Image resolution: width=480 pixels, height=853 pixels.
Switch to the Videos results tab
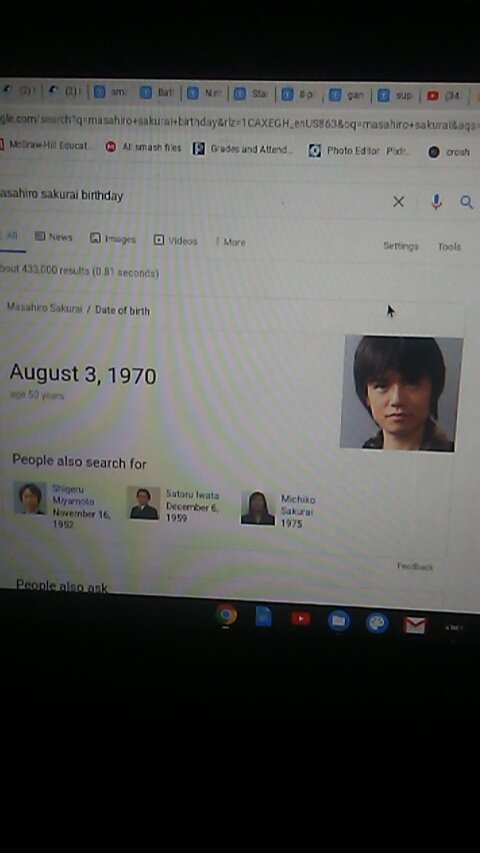point(175,240)
